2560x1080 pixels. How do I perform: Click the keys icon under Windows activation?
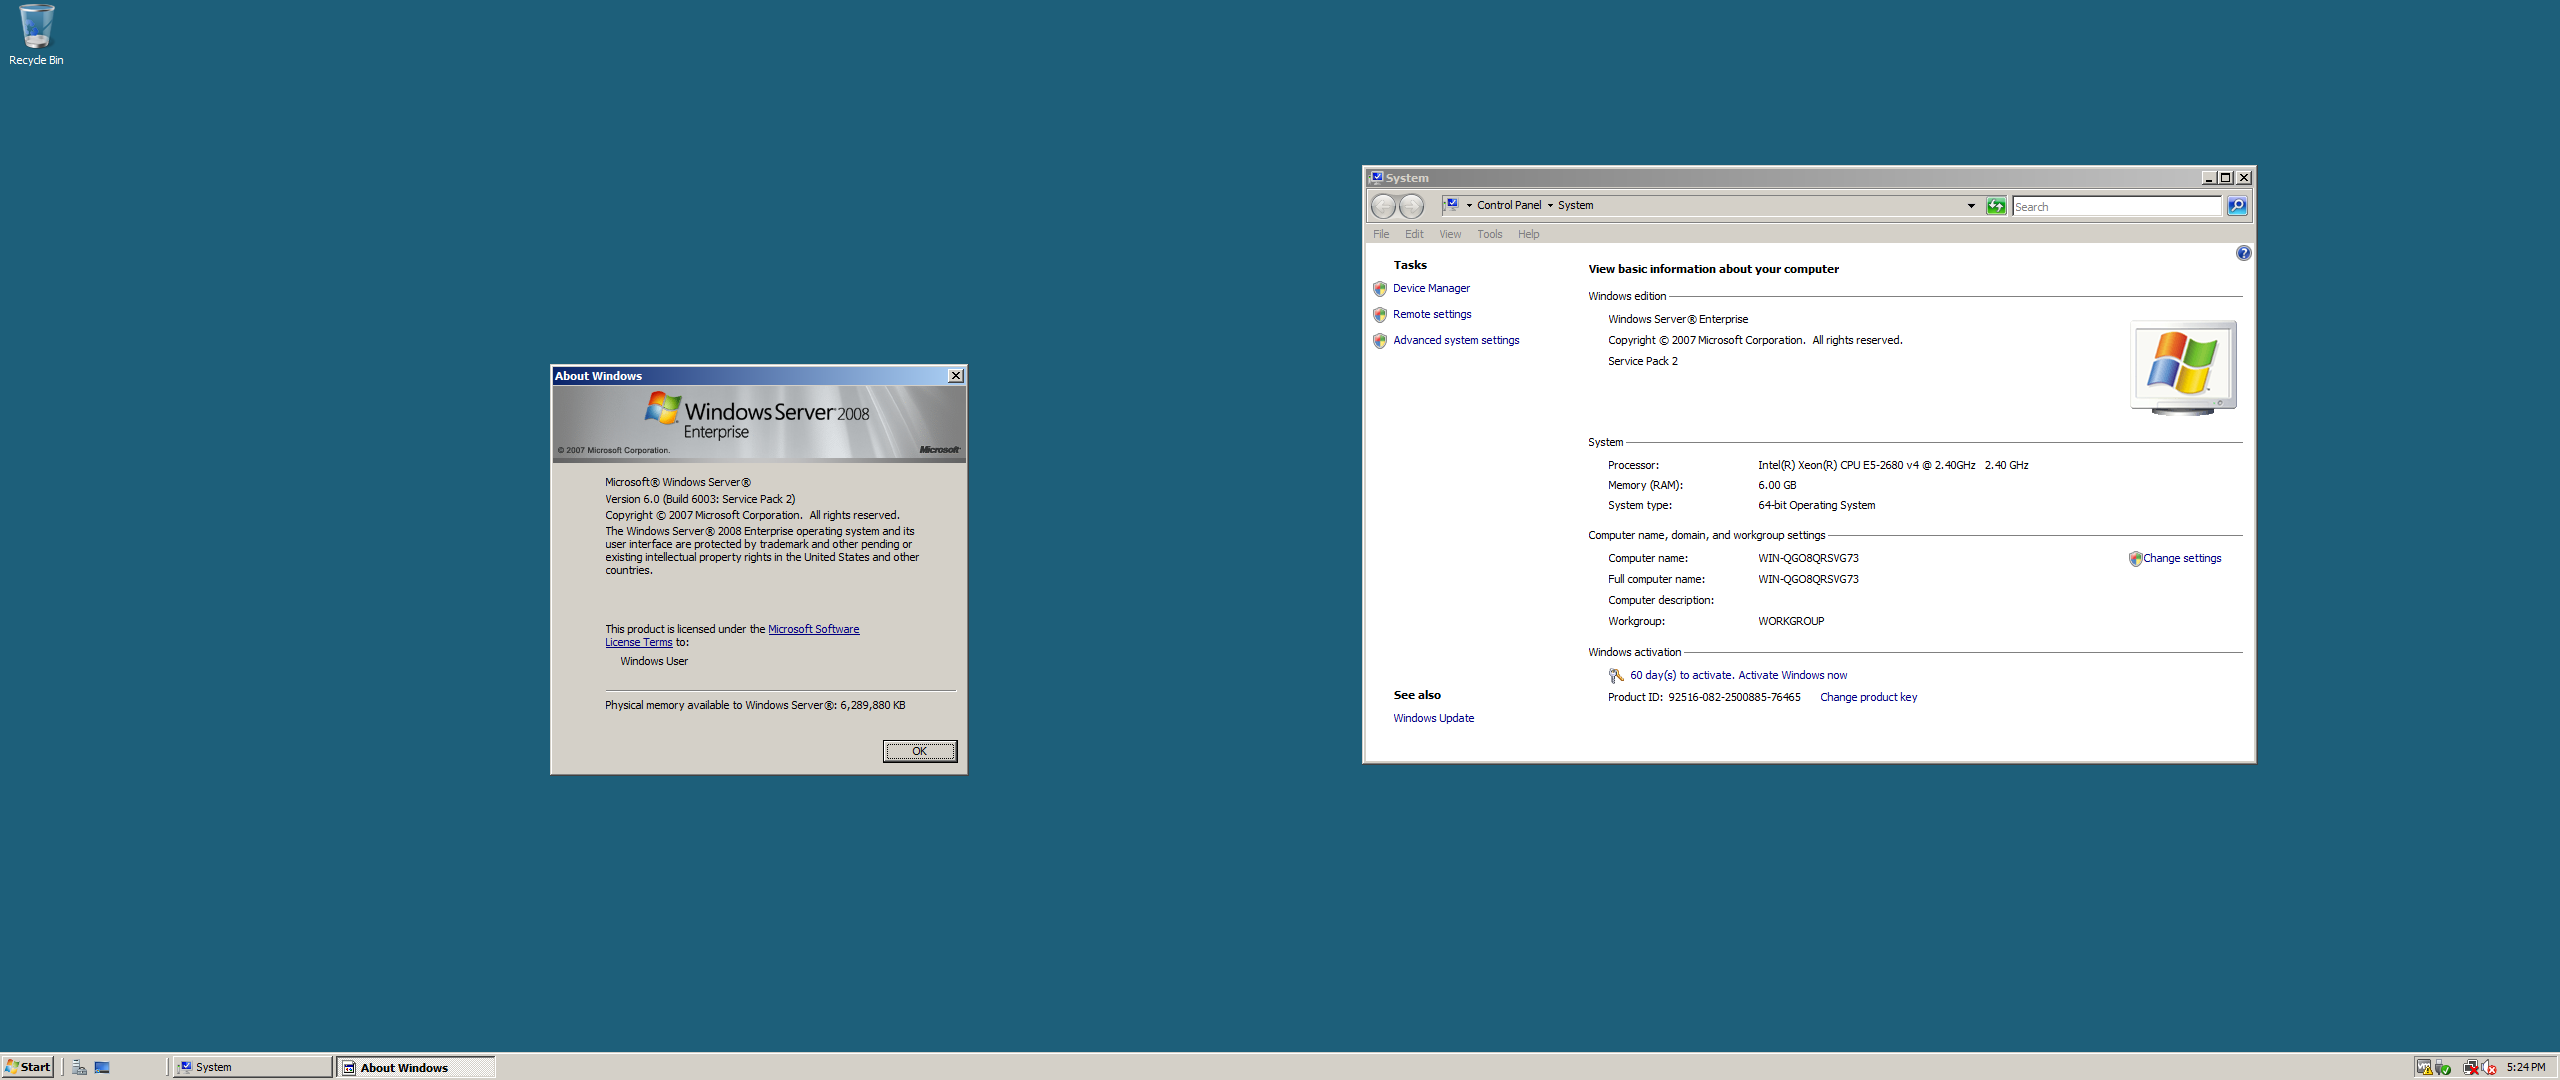pos(1616,676)
